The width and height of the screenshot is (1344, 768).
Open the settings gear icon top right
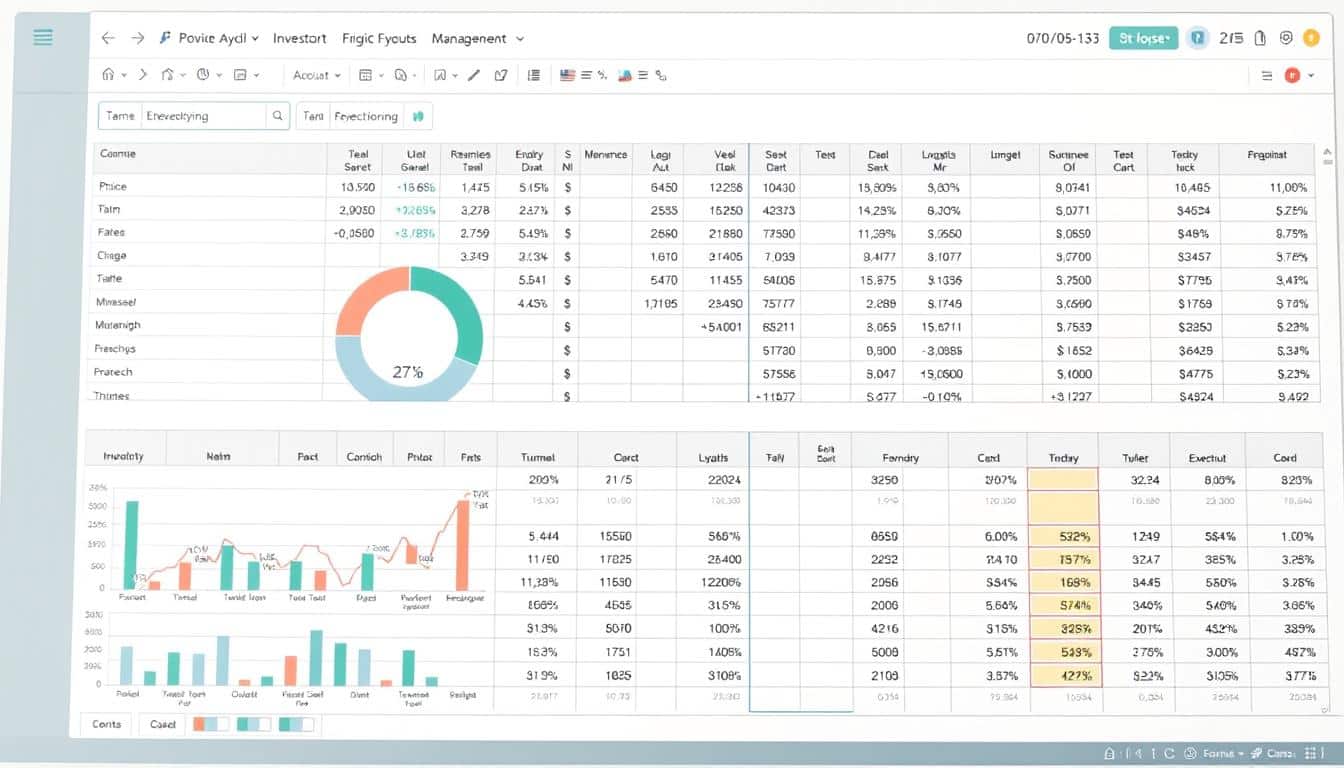tap(1286, 38)
